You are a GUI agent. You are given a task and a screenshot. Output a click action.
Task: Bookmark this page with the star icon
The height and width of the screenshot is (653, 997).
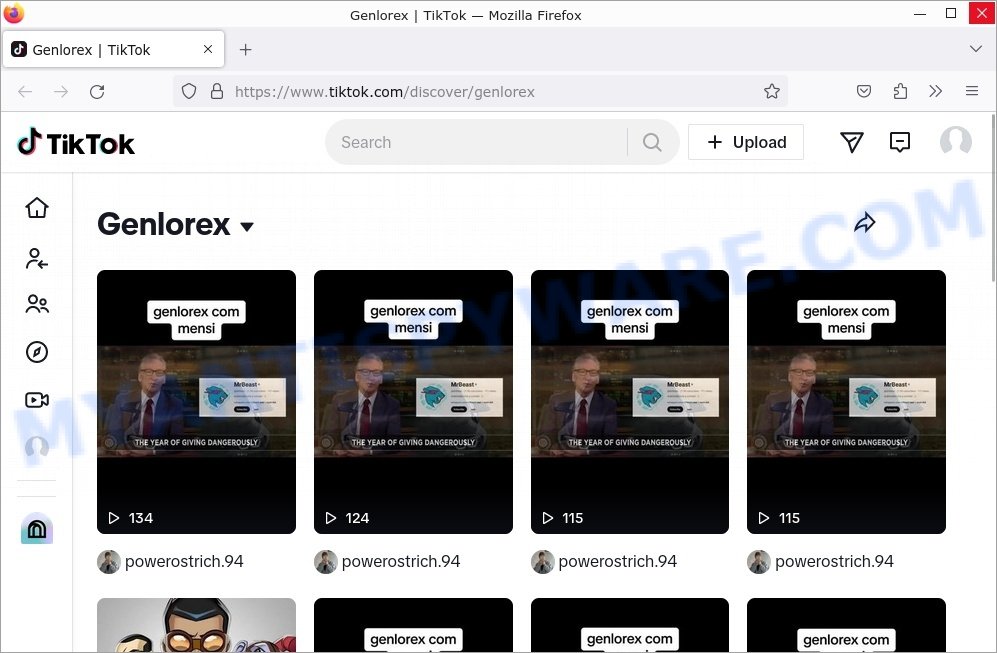pyautogui.click(x=772, y=92)
